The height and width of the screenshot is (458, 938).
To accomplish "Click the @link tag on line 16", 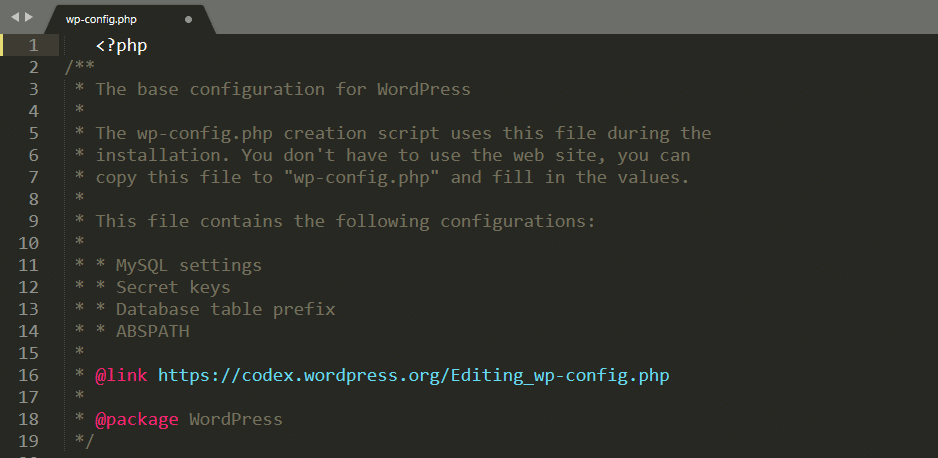I will (x=121, y=376).
